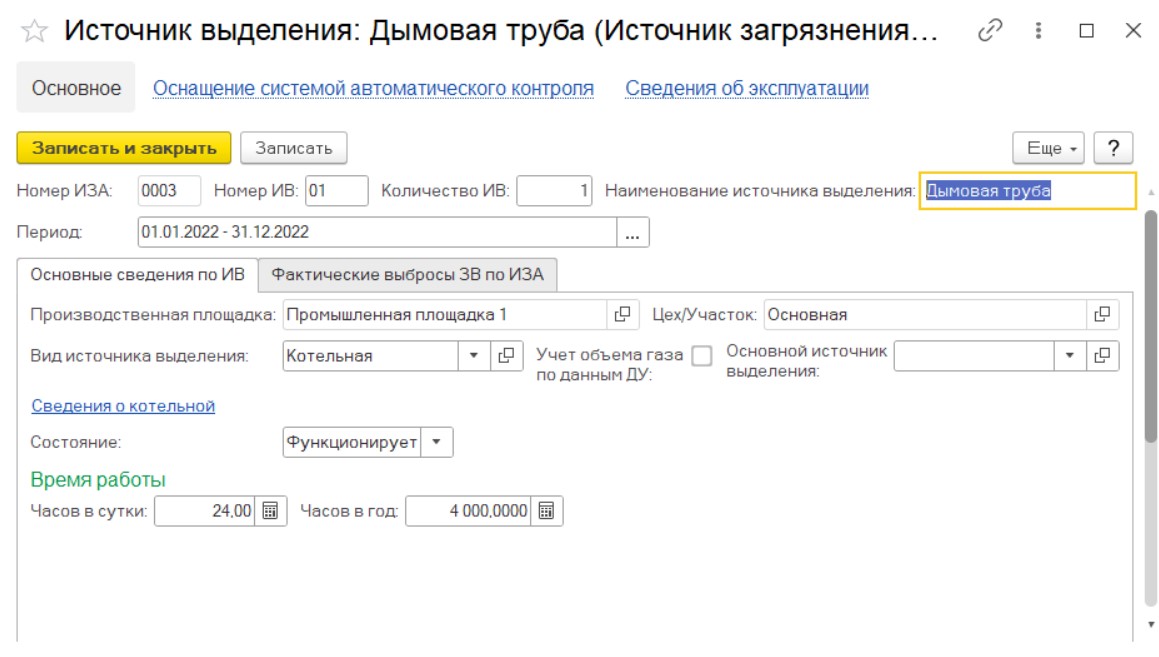Screen dimensions: 1159x657
Task: Open the Производственная площадка record icon
Action: (x=622, y=315)
